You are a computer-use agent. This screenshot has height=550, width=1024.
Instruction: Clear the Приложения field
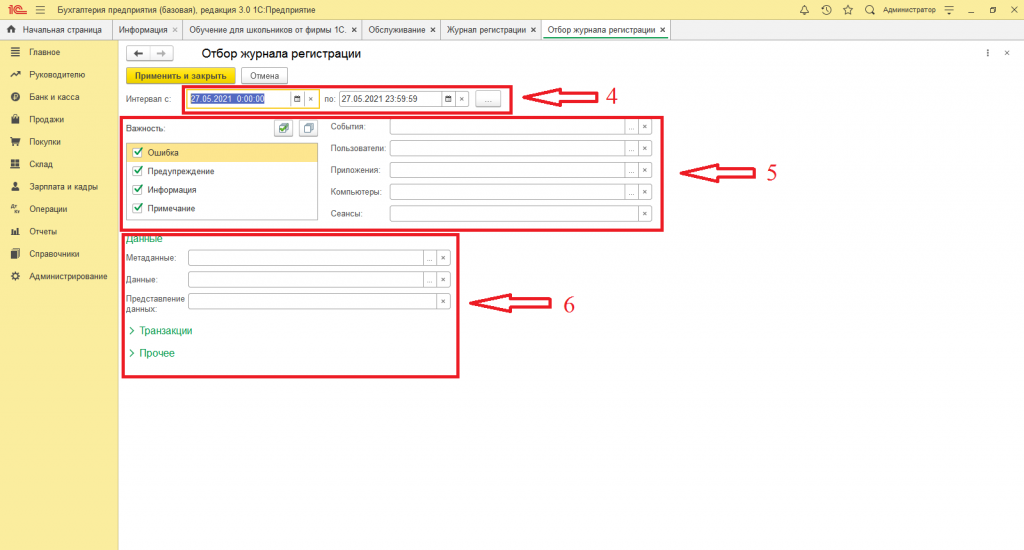coord(645,170)
